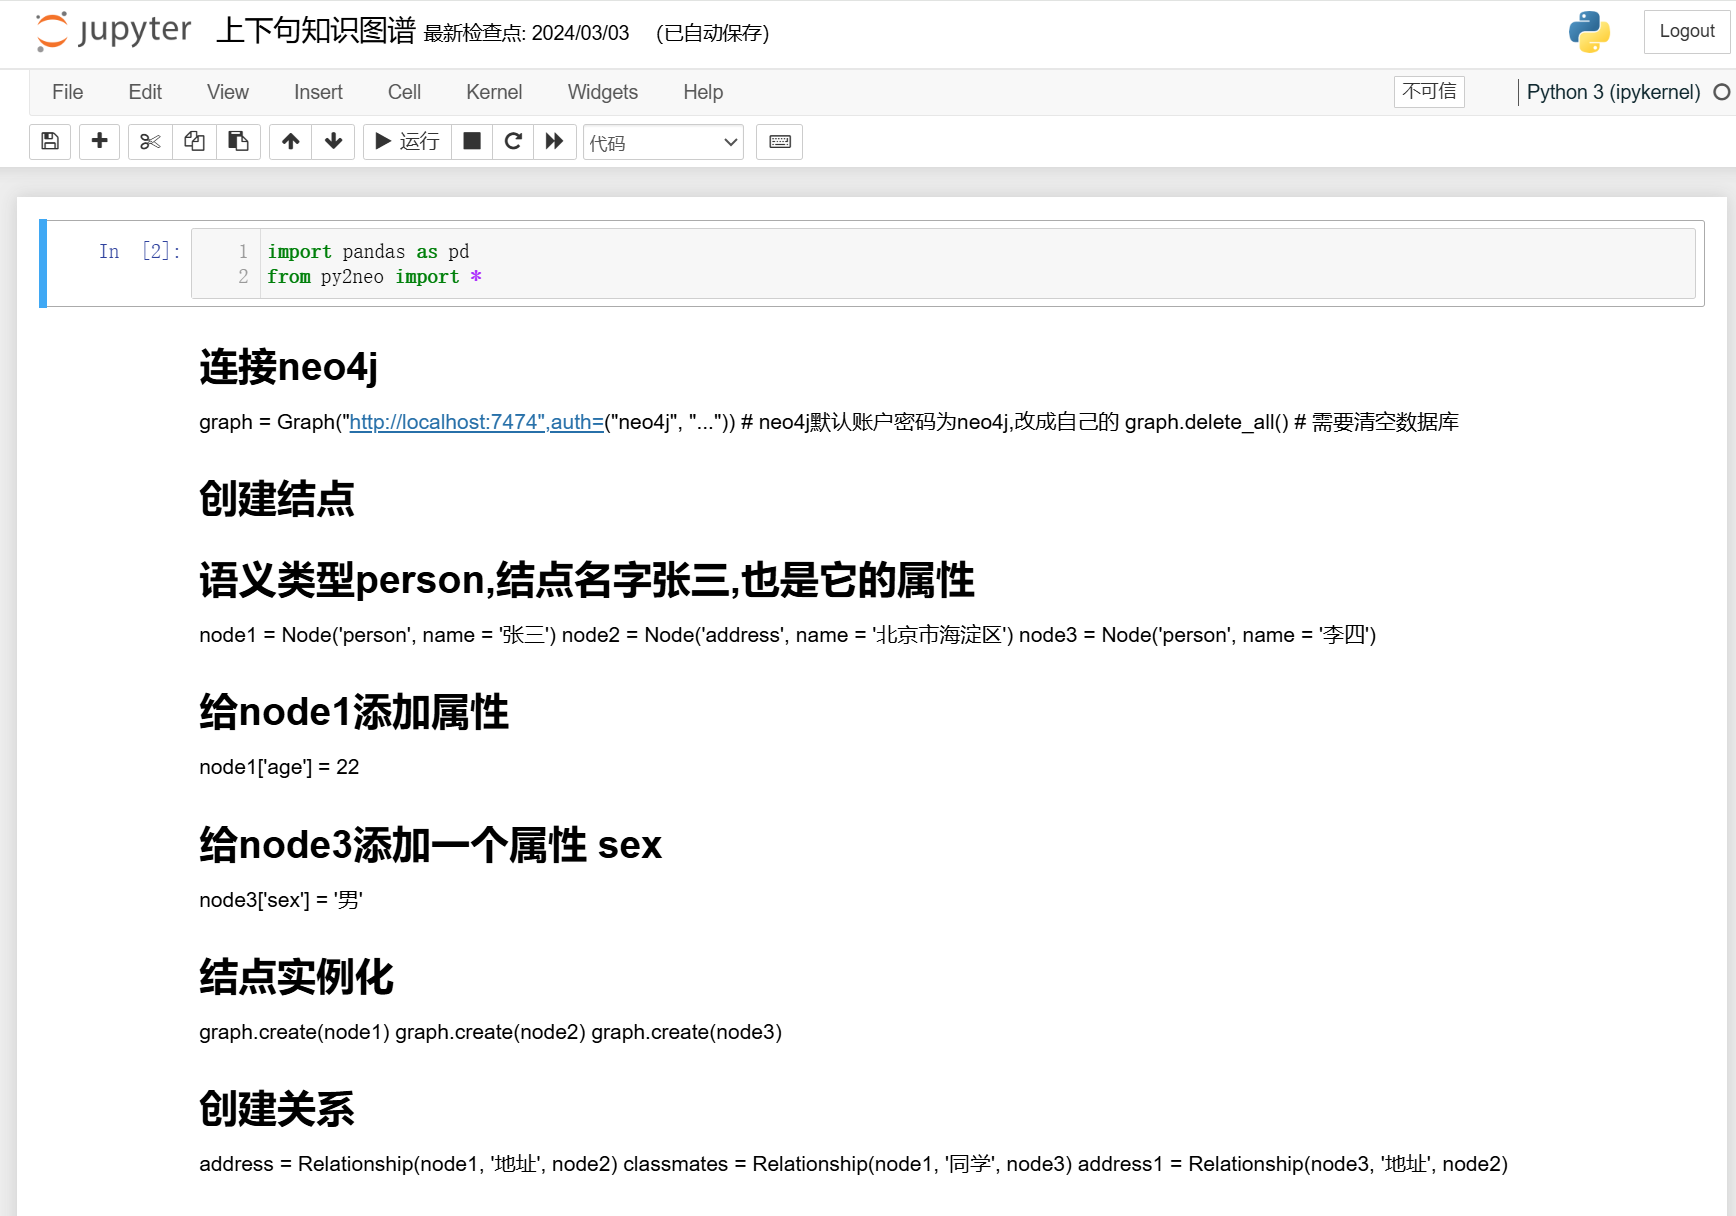Open the Help menu

[x=703, y=92]
